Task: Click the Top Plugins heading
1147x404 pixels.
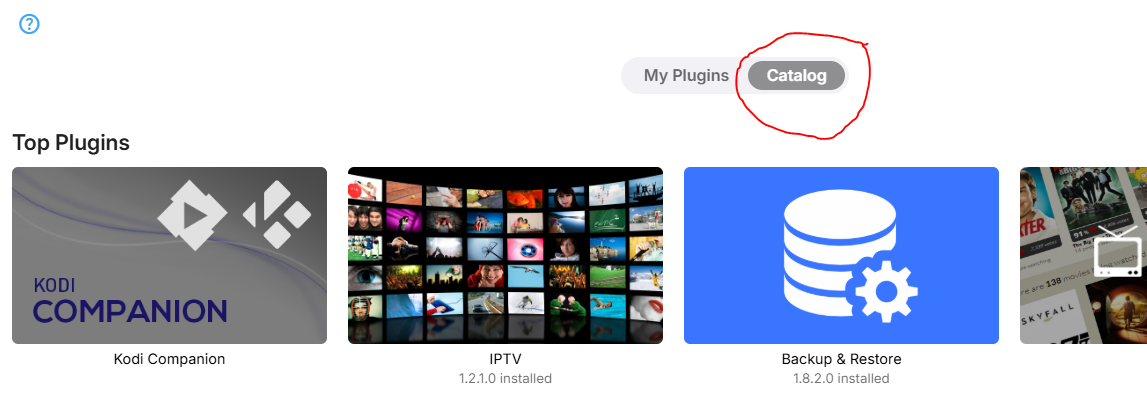Action: click(71, 142)
